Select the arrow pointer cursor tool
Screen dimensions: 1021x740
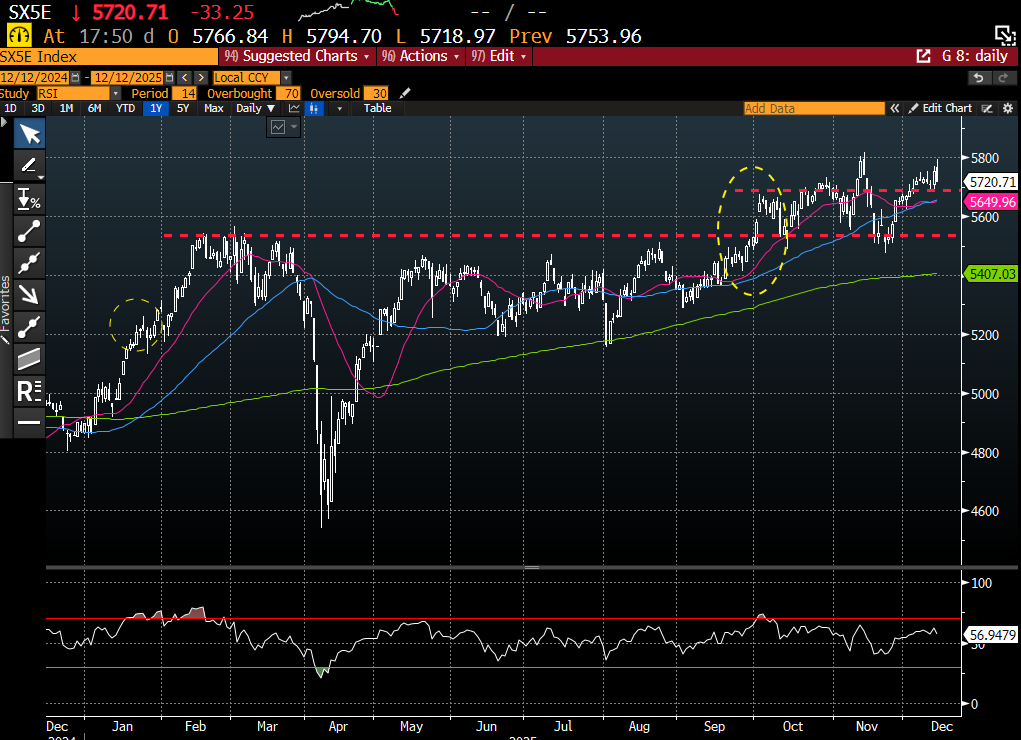[x=29, y=134]
